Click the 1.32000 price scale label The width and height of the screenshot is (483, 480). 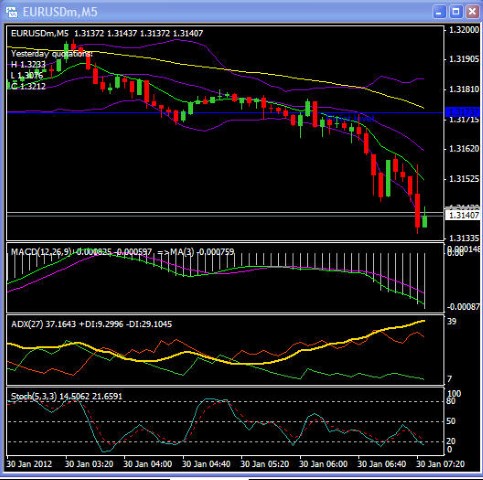464,30
